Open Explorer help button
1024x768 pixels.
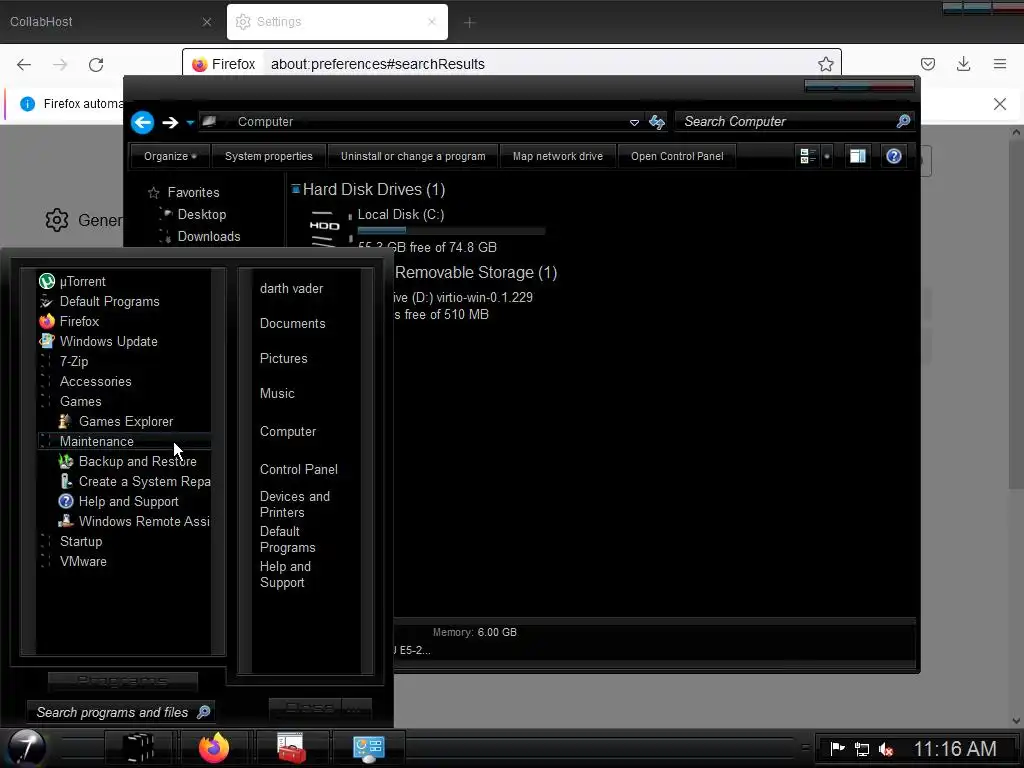[893, 156]
